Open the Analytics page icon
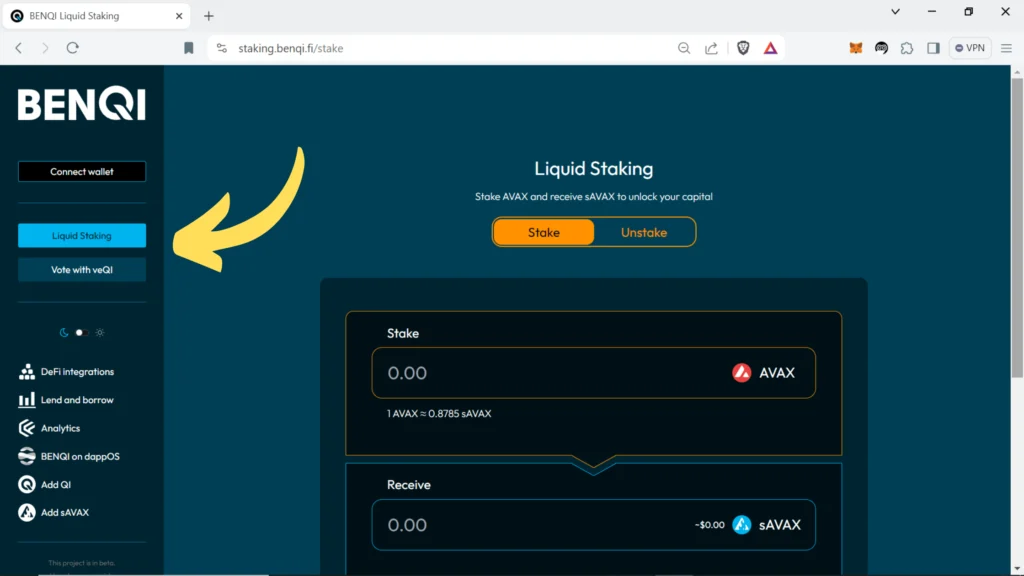 coord(27,428)
